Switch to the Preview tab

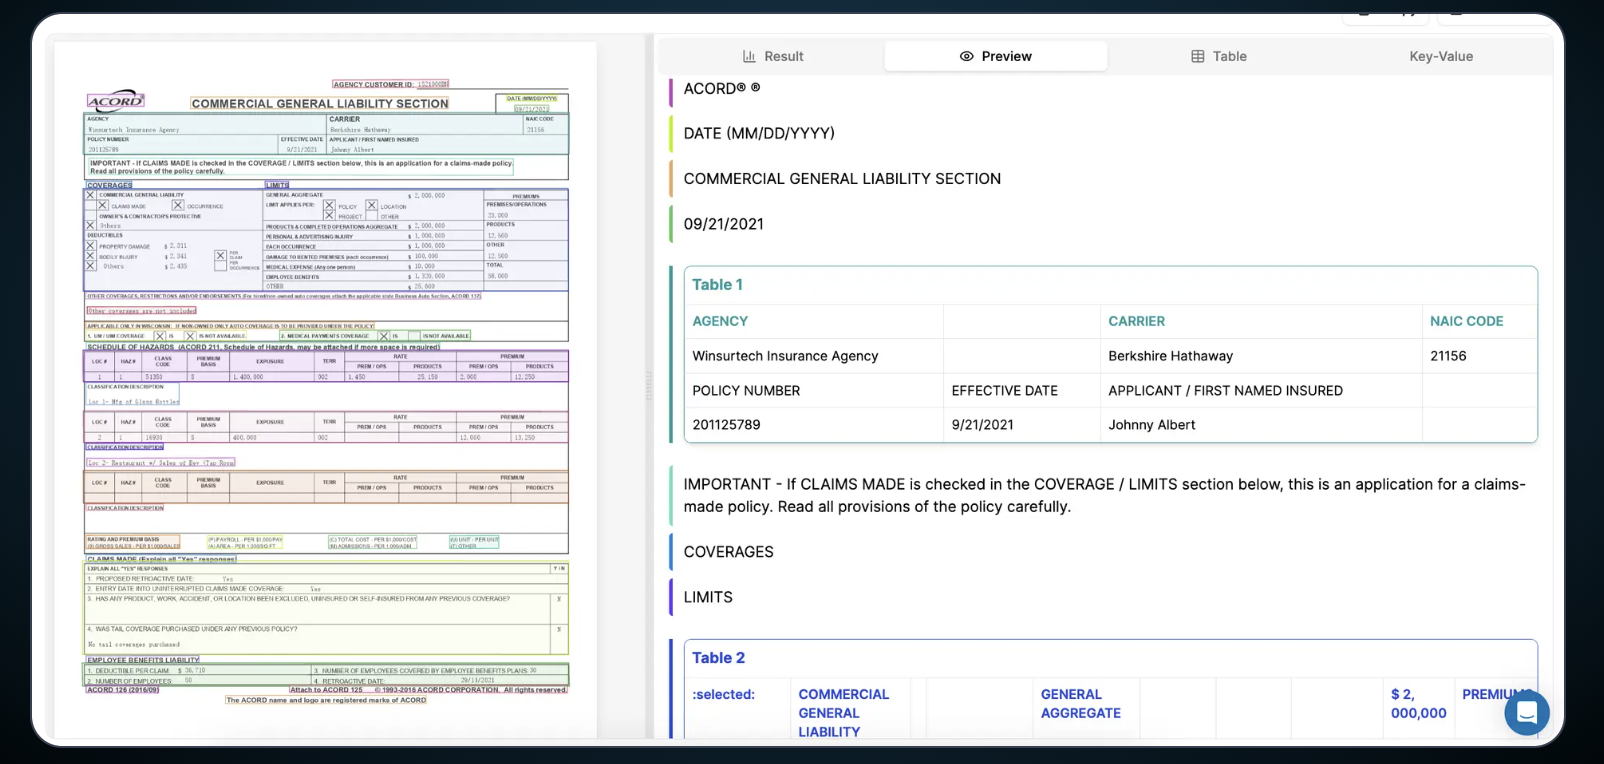click(995, 56)
